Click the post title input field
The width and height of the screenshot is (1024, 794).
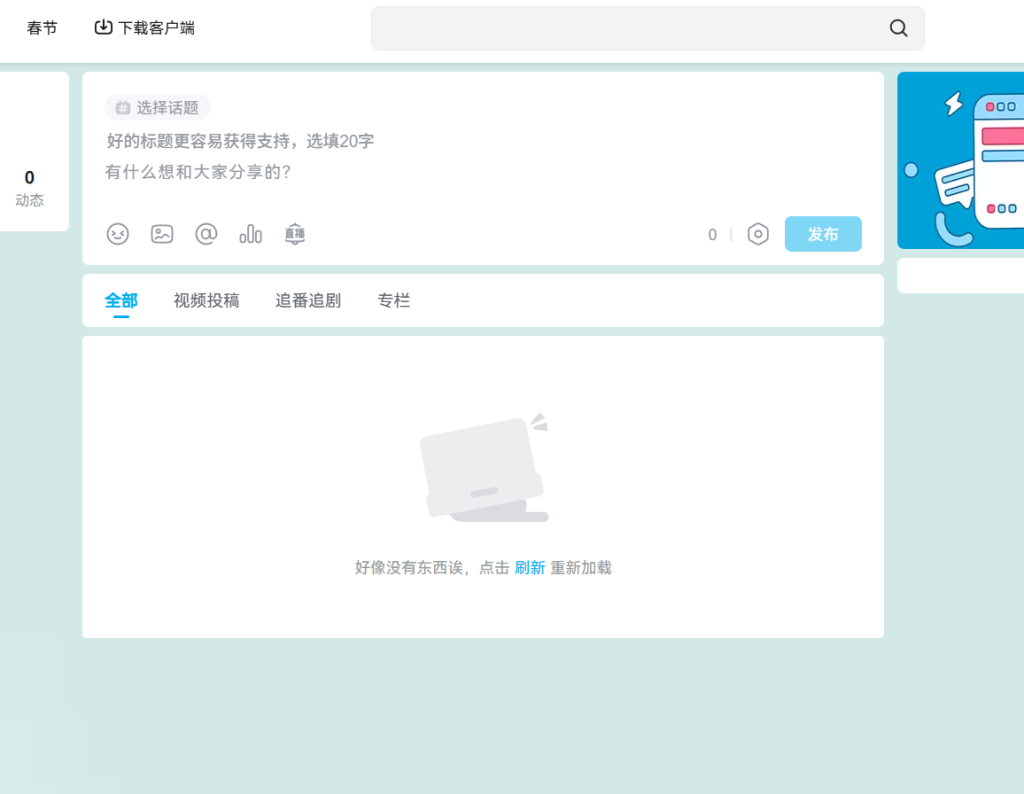pos(400,141)
